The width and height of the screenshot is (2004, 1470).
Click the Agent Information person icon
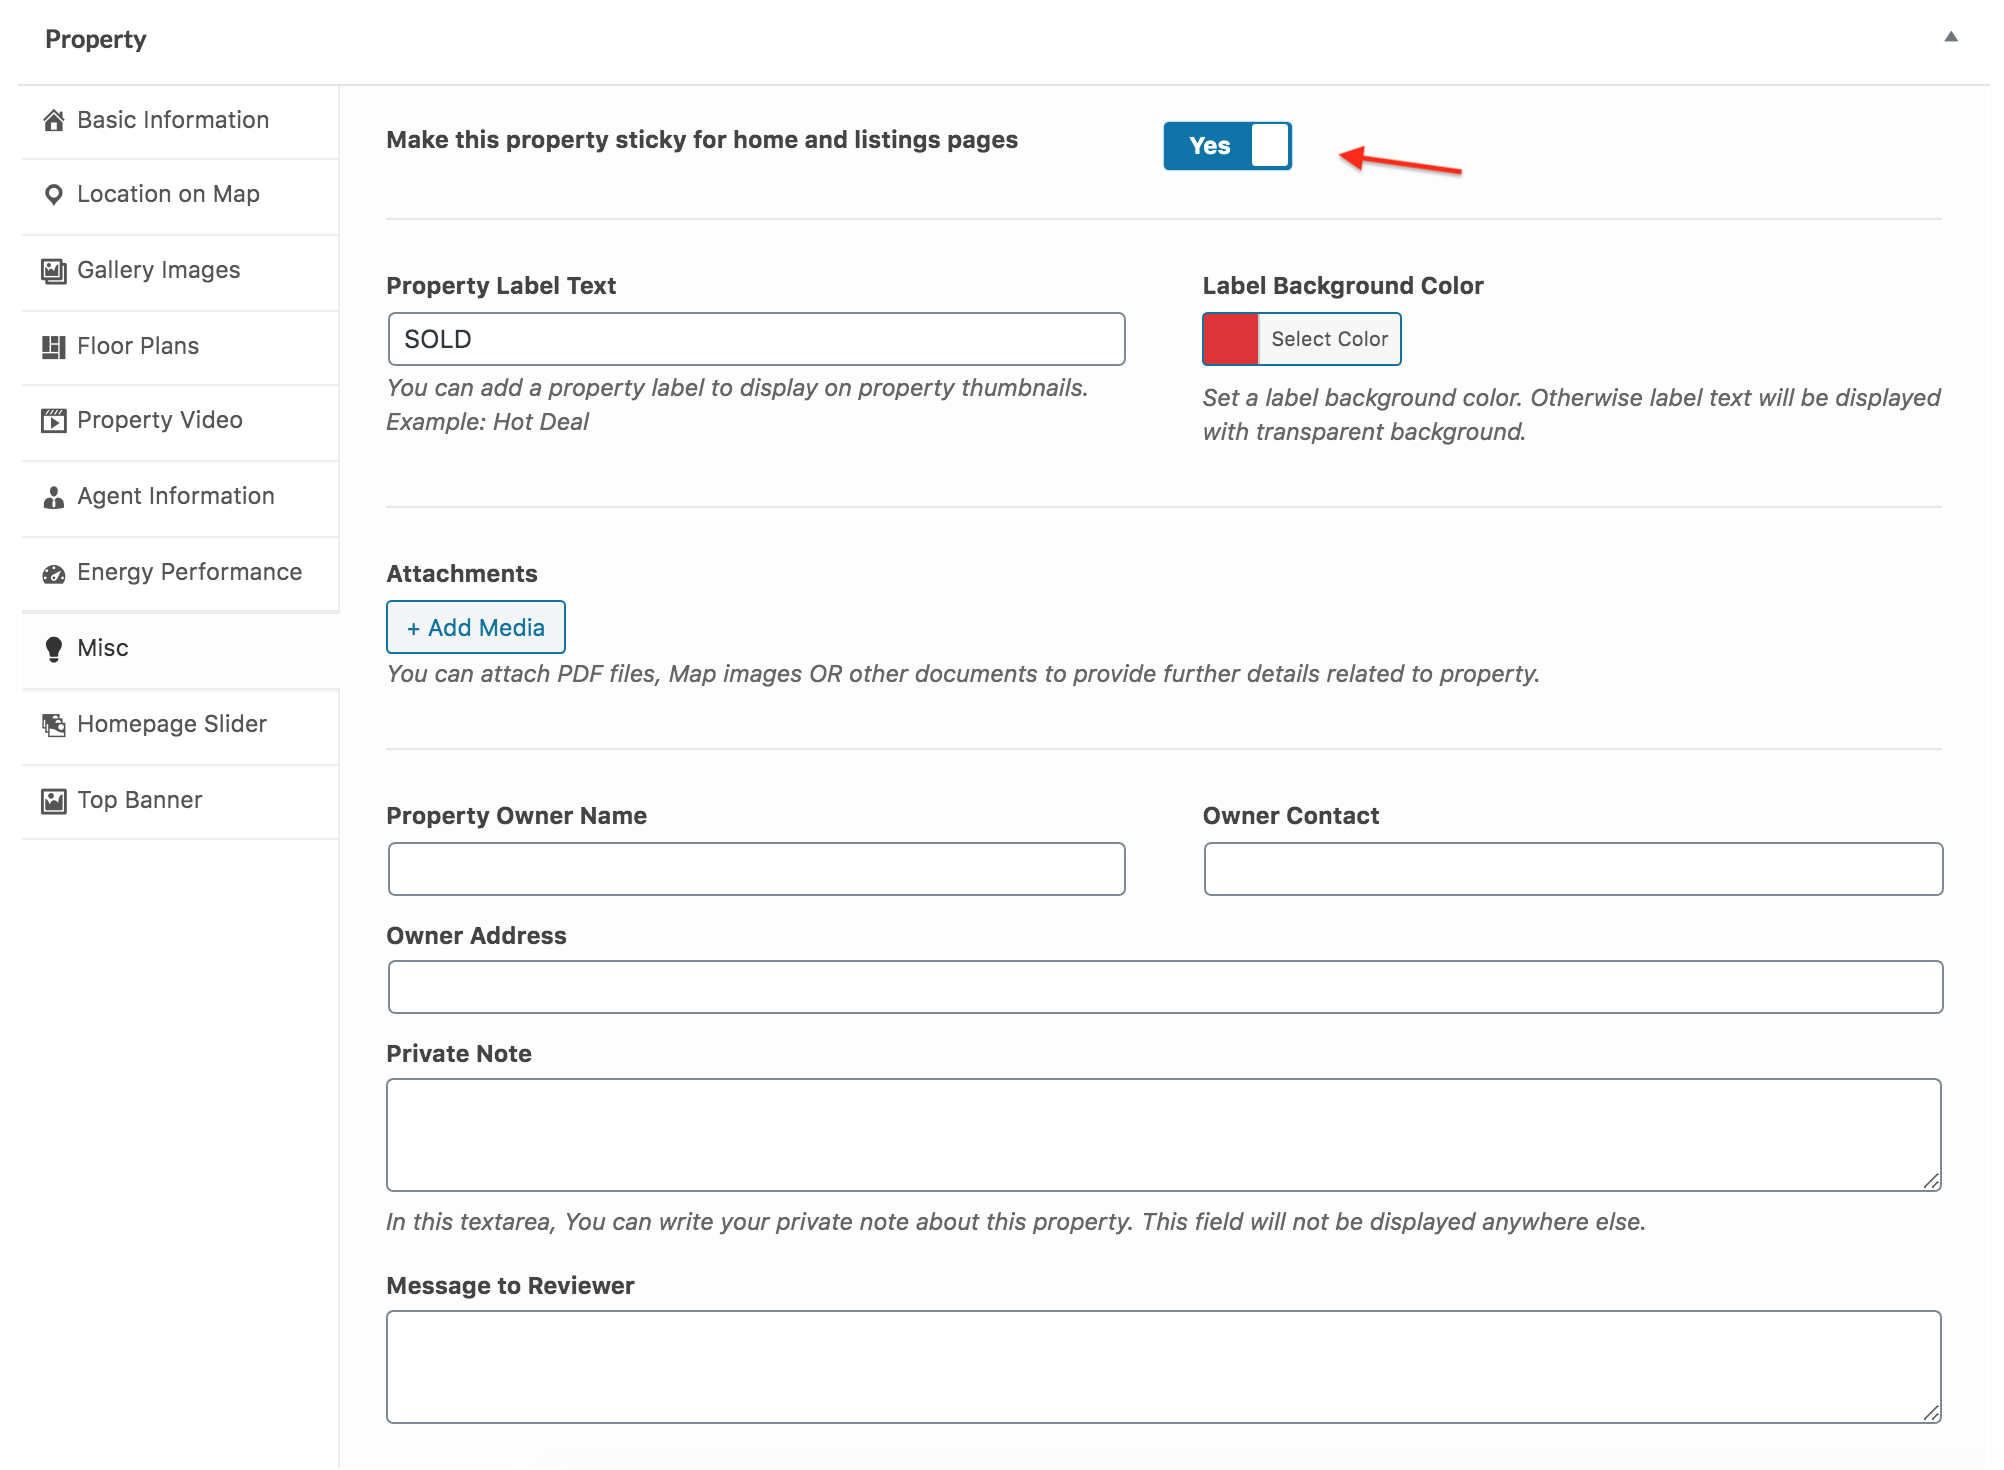click(x=54, y=497)
